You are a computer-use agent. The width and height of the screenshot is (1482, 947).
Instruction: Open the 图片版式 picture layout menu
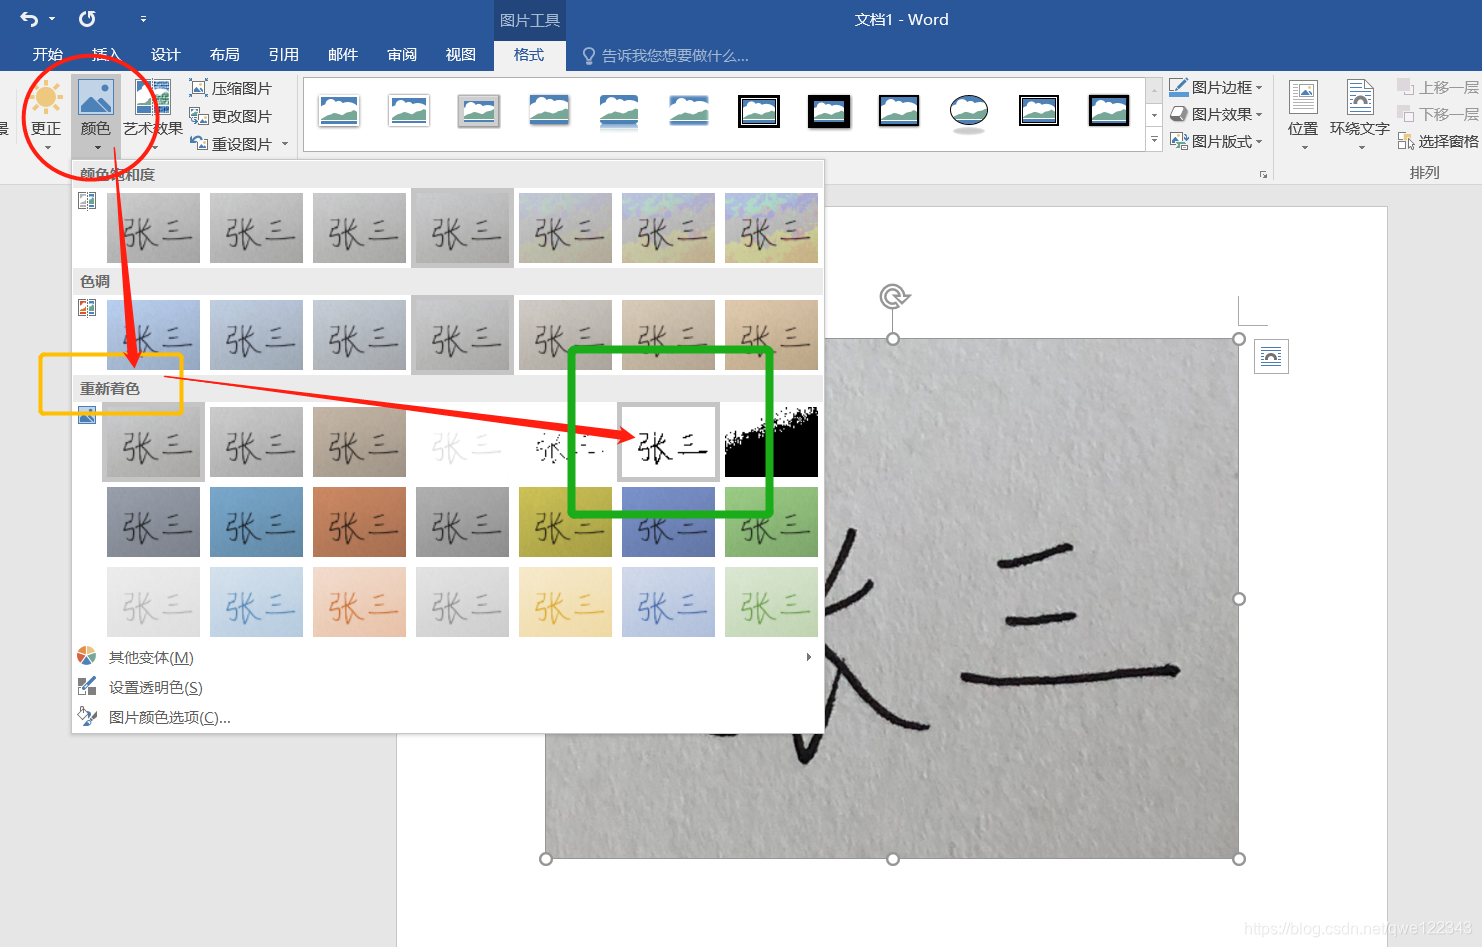point(1216,141)
